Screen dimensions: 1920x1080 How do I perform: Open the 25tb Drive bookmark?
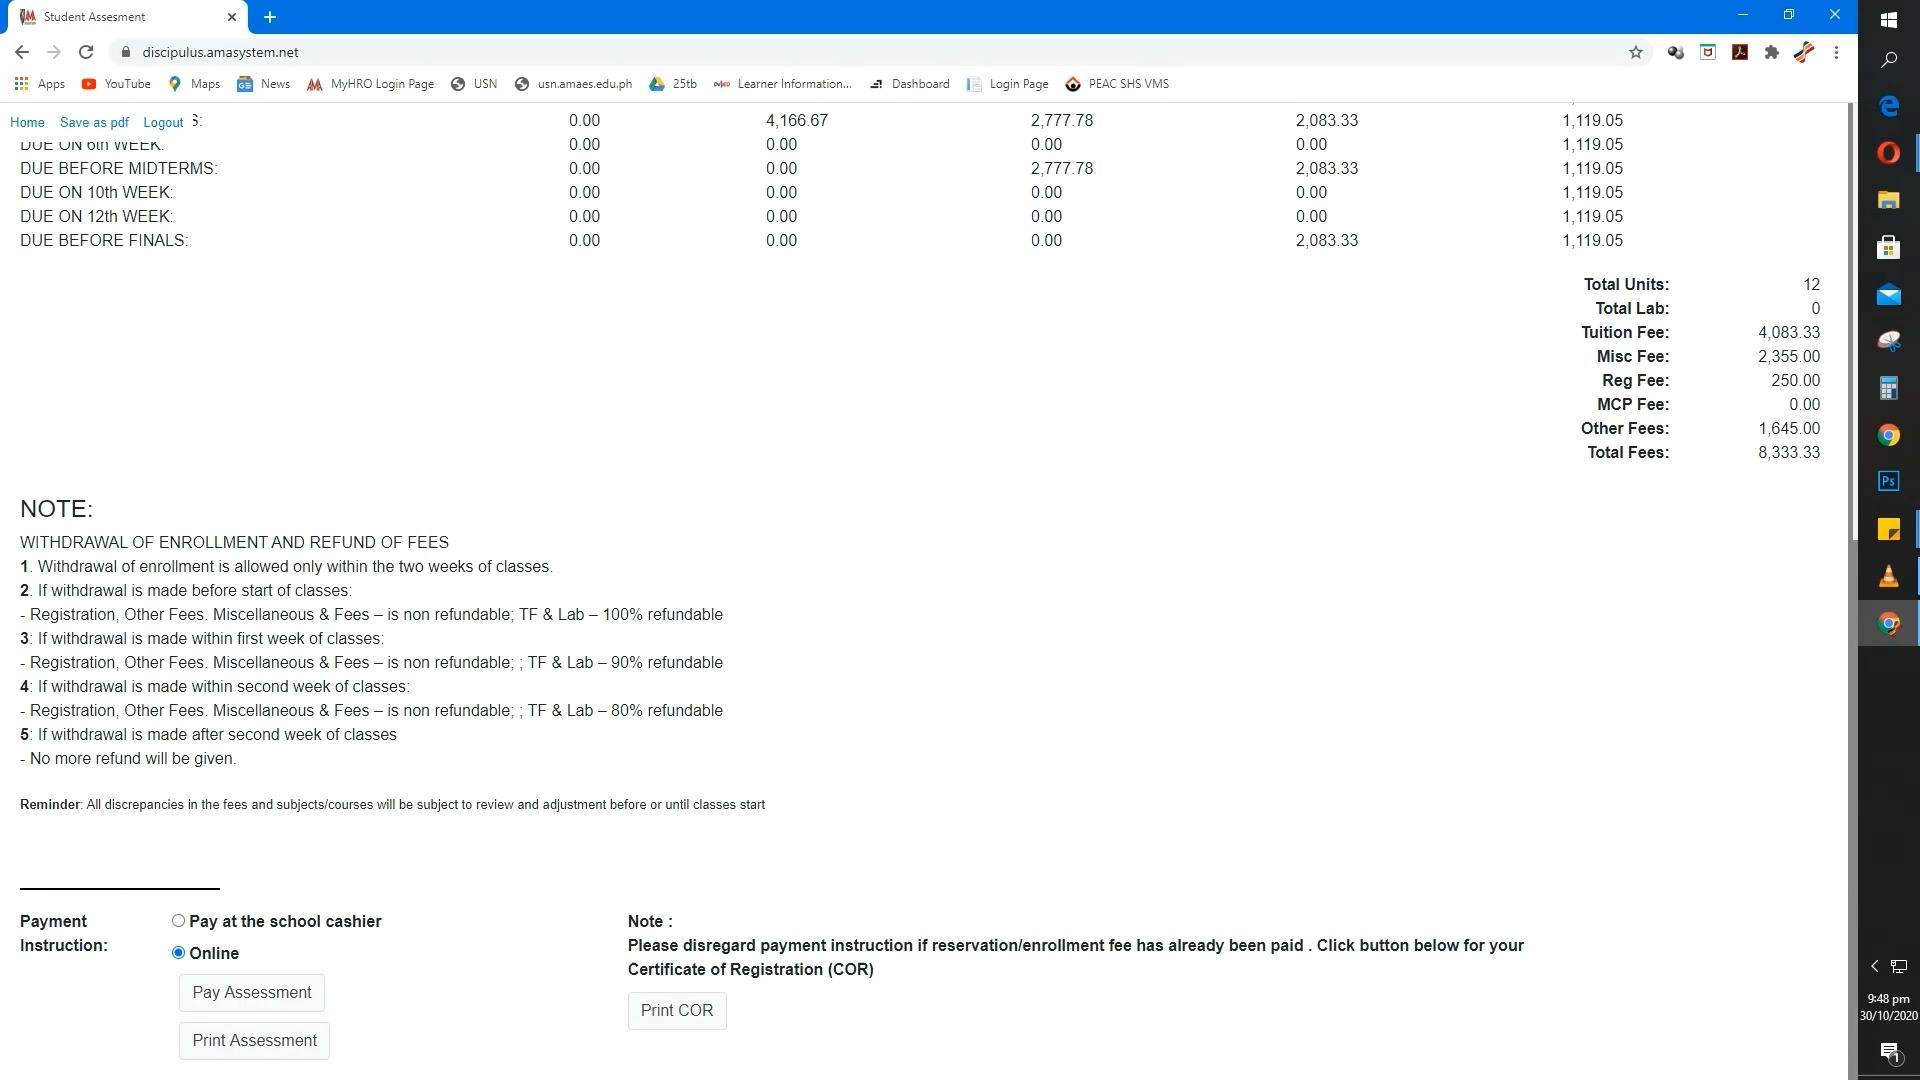tap(673, 84)
